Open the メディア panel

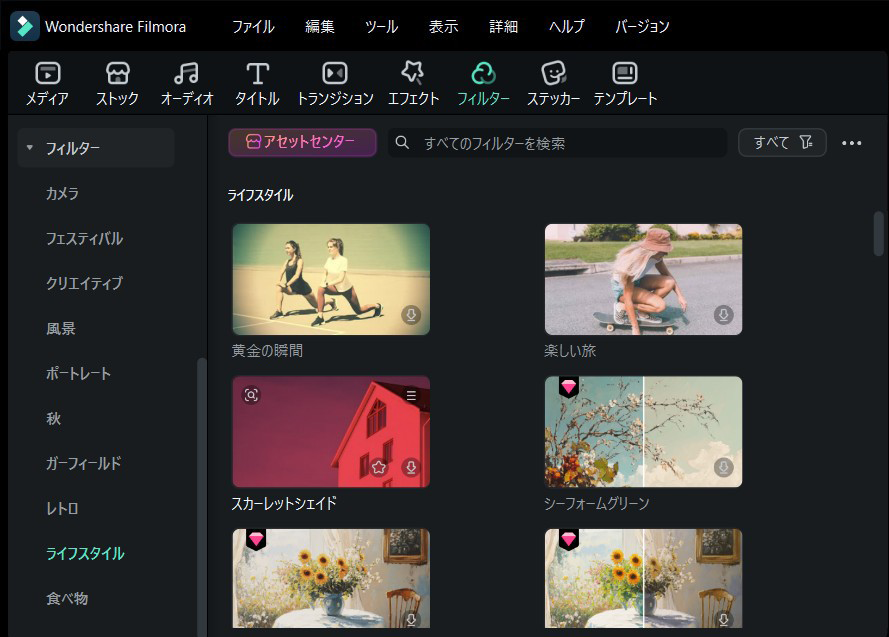click(46, 80)
